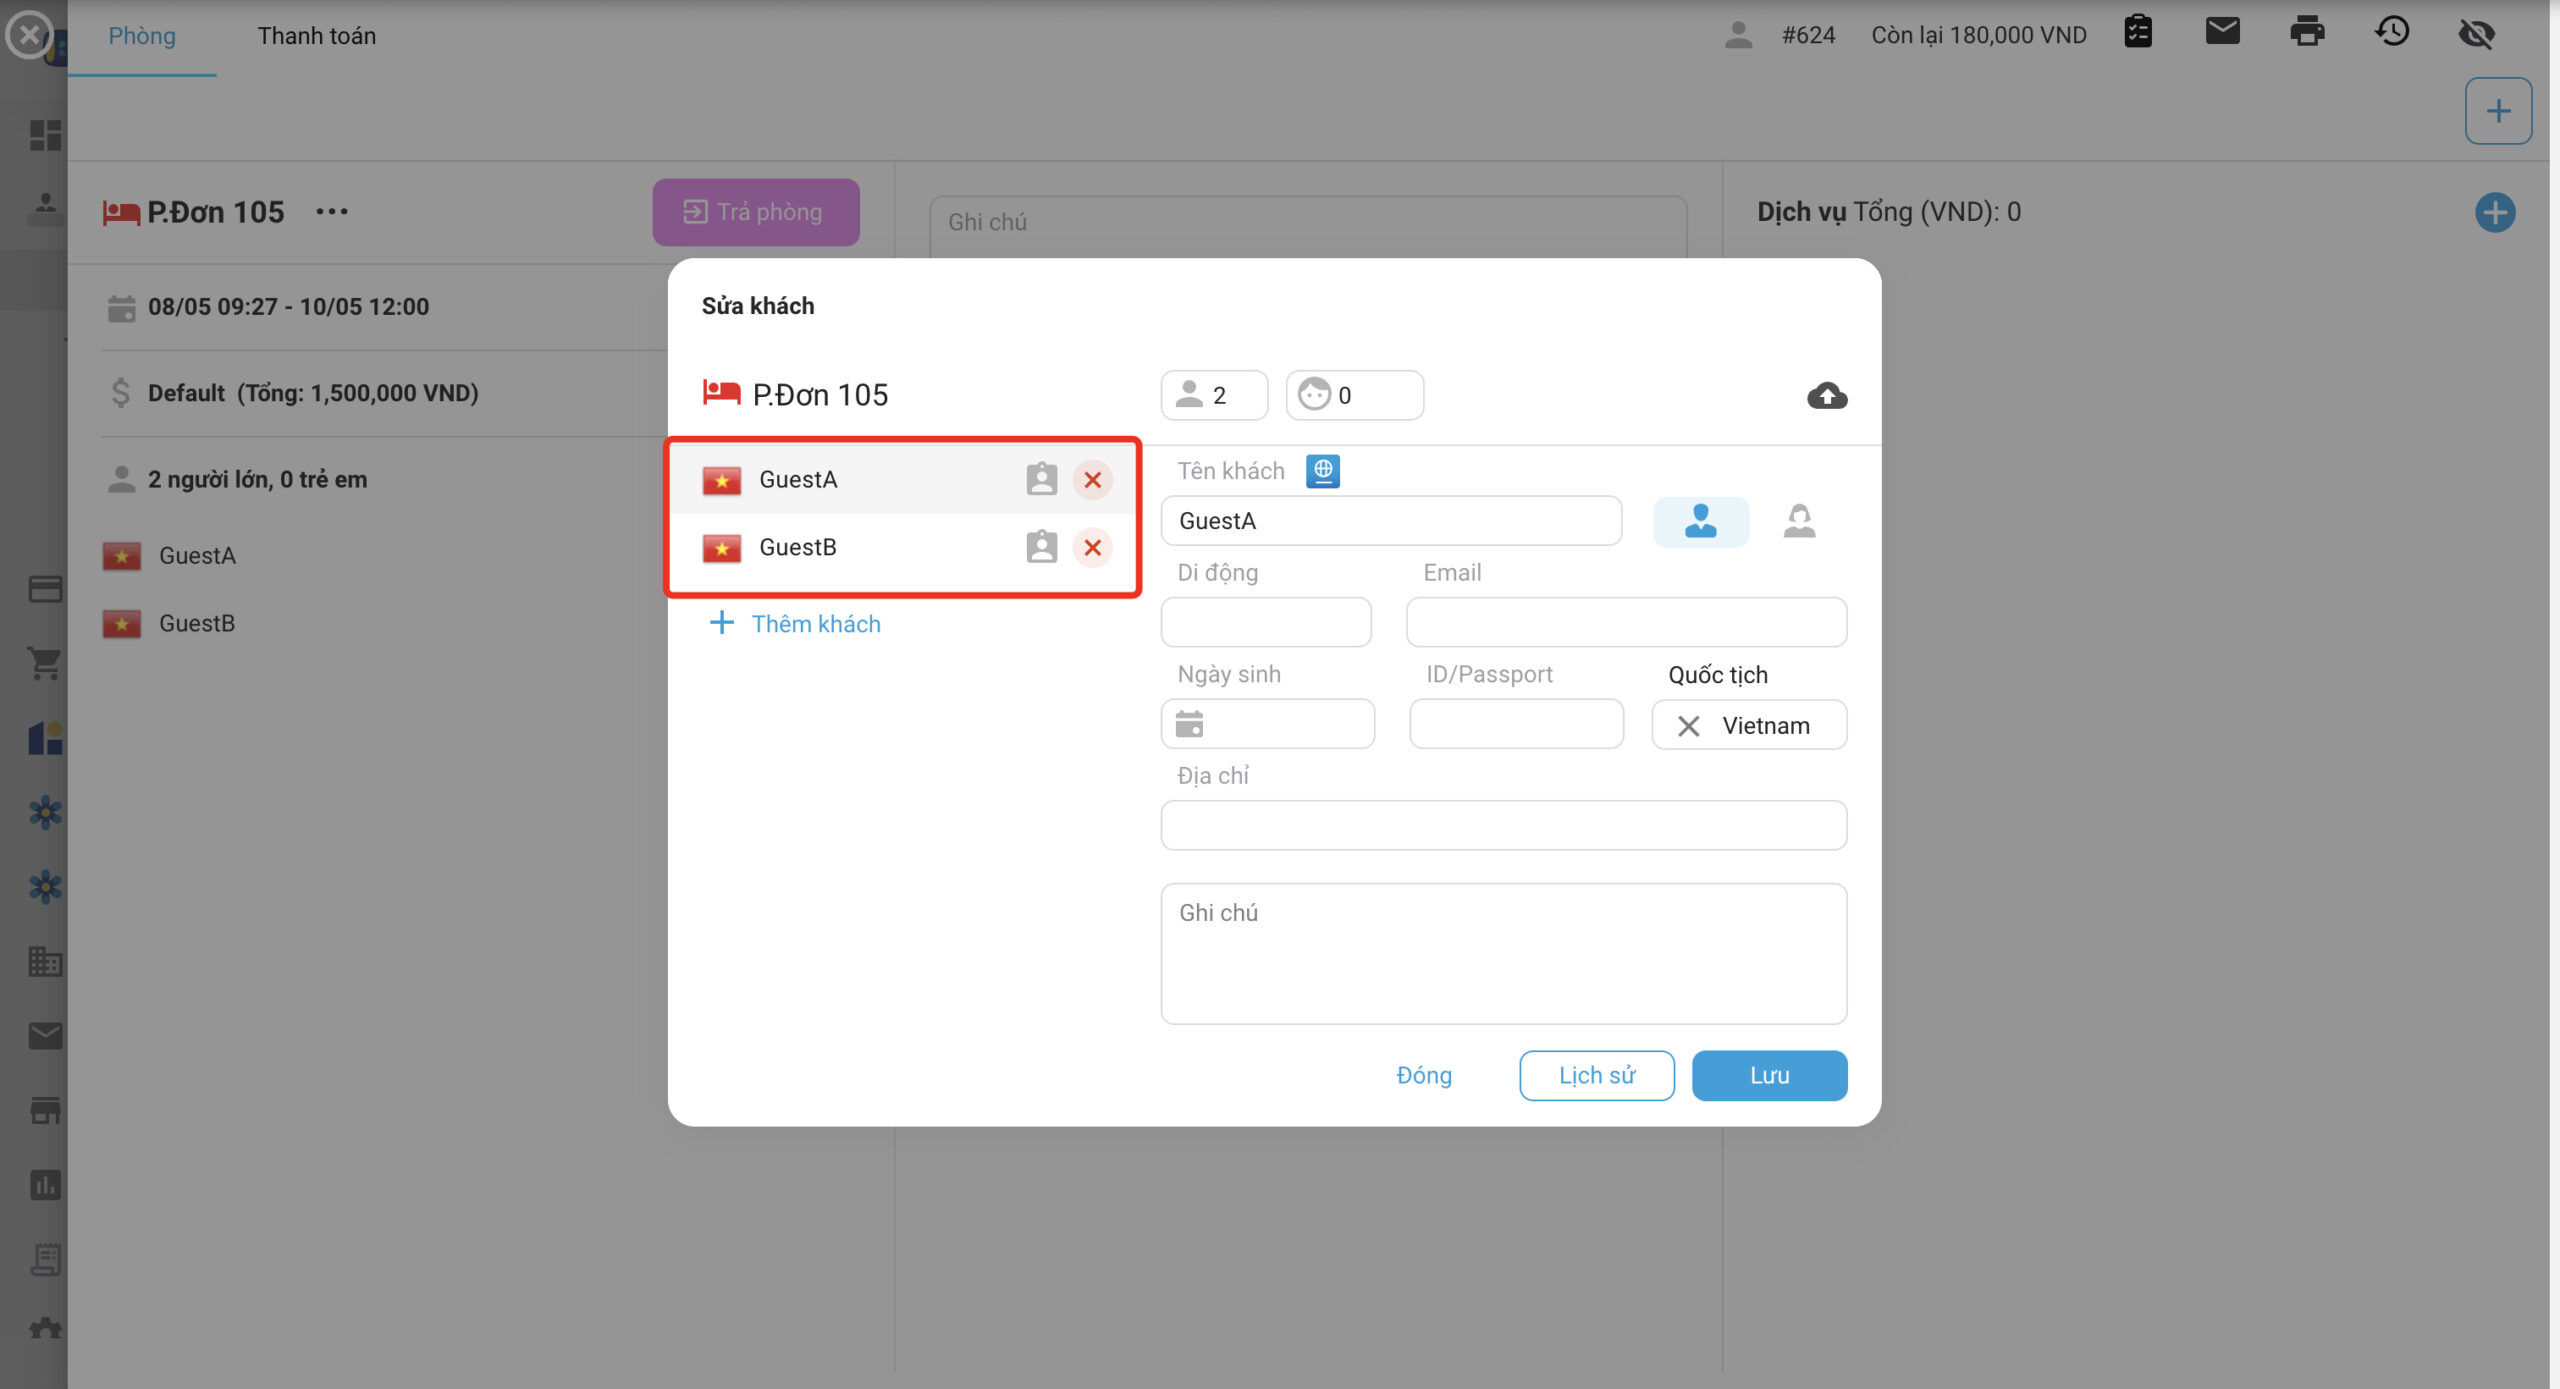Open the Ngày sinh date picker
This screenshot has width=2560, height=1389.
1266,724
